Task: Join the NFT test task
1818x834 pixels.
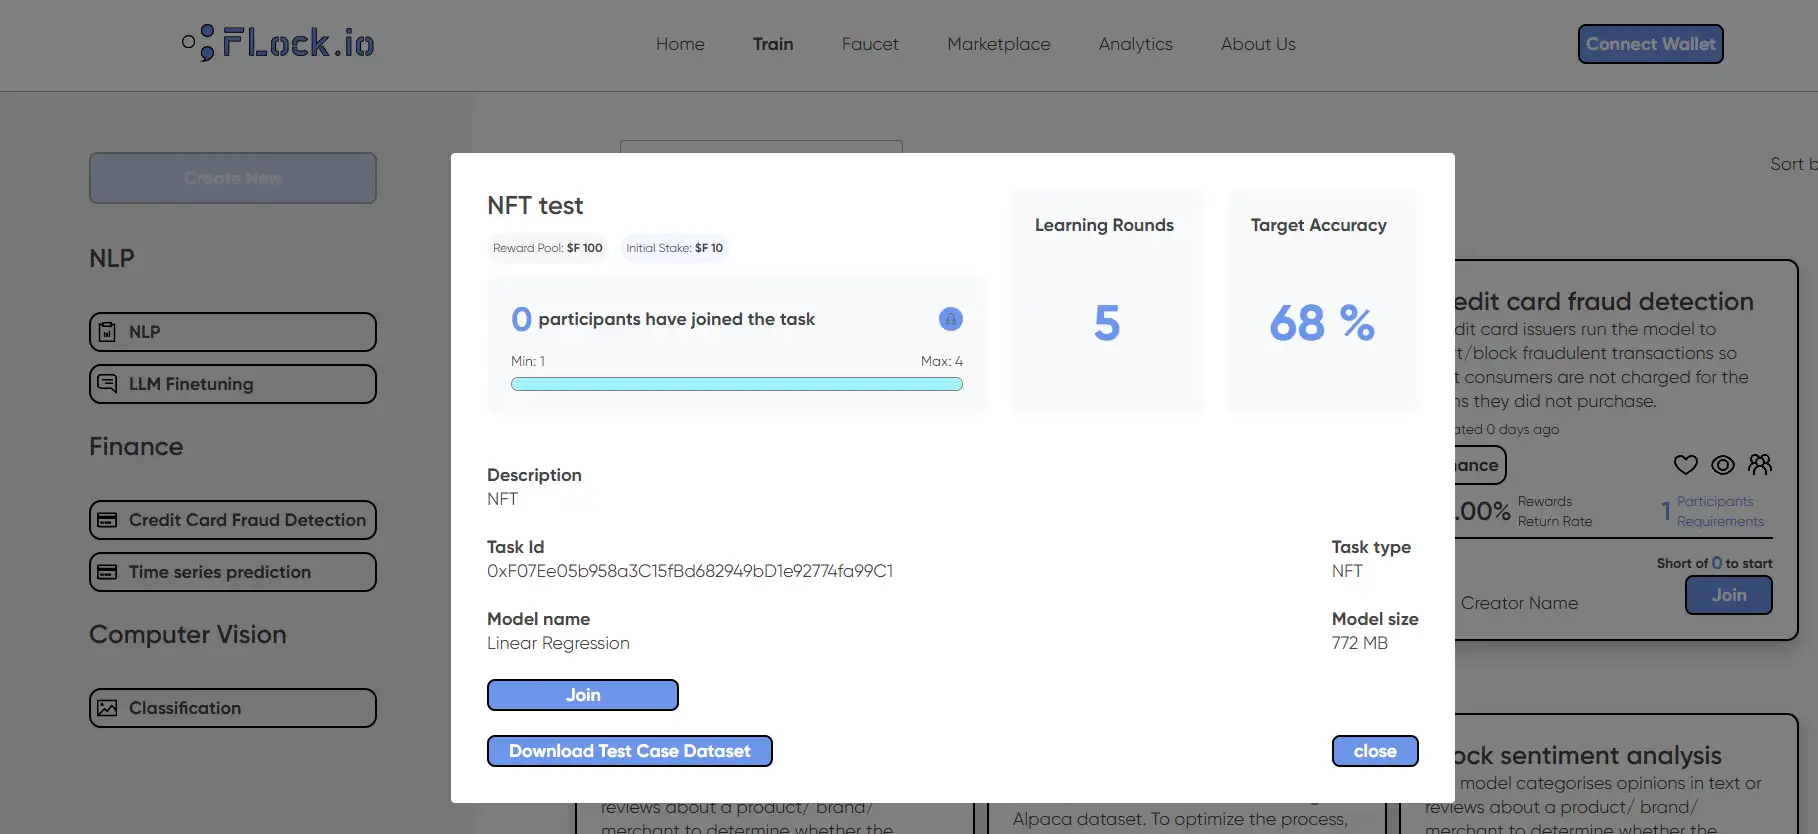Action: coord(582,695)
